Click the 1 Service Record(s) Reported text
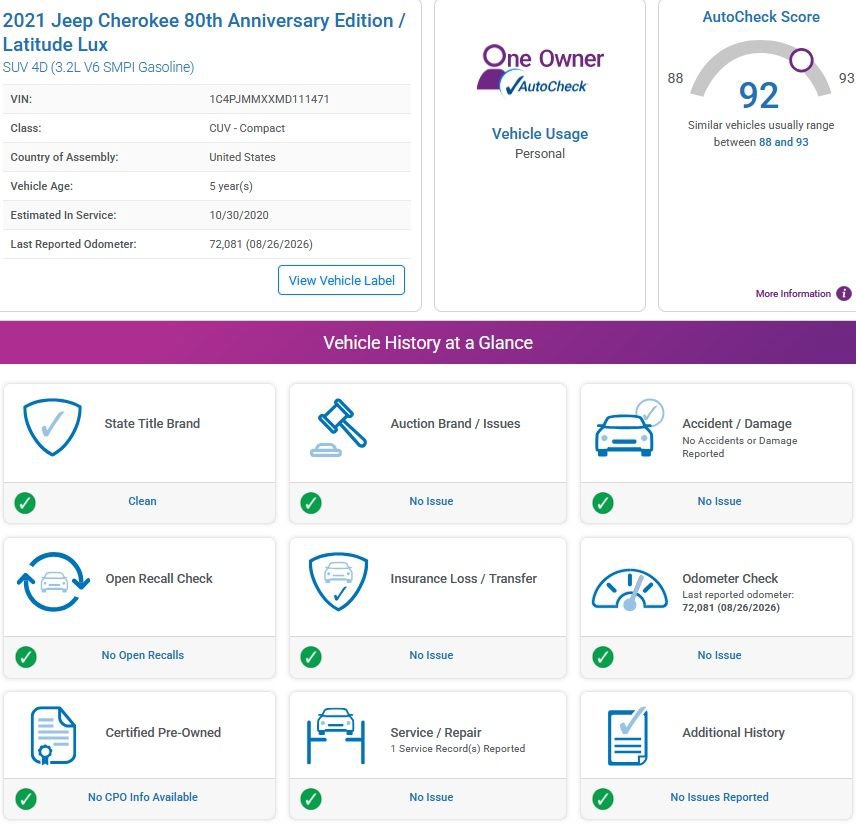 click(457, 749)
